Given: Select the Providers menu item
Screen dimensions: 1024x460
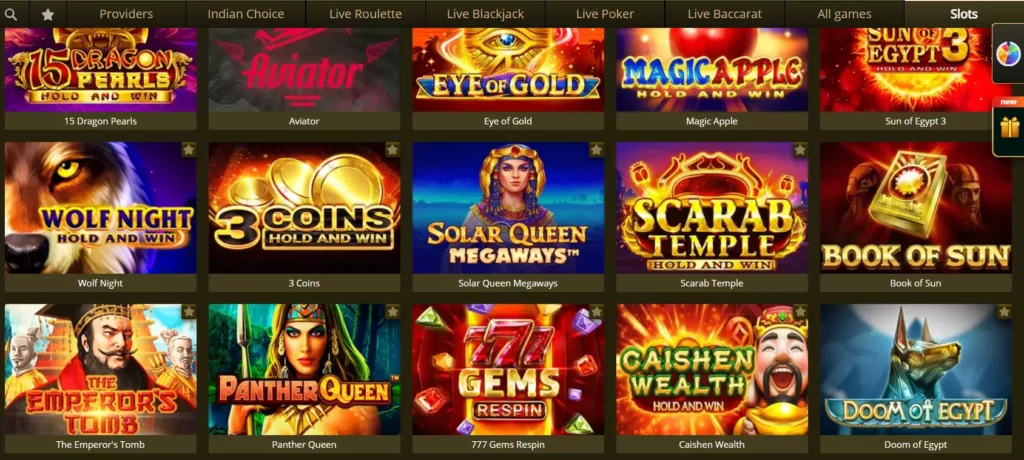Looking at the screenshot, I should tap(126, 14).
